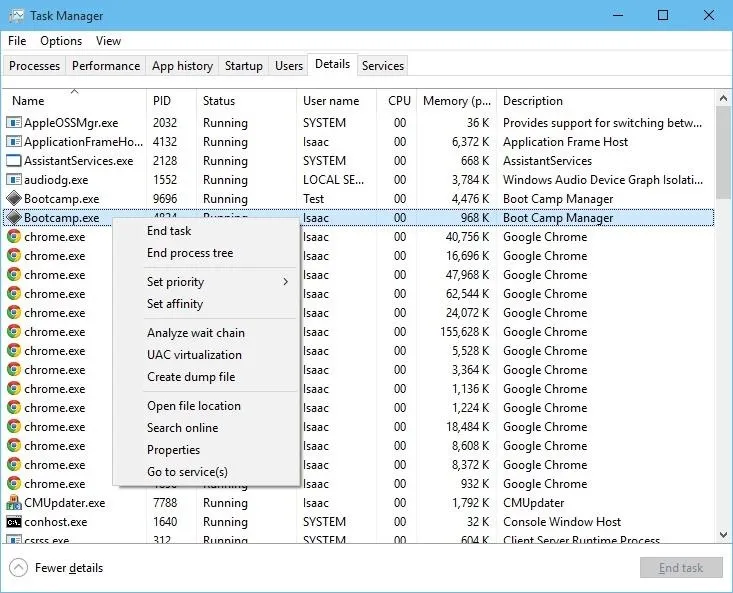Switch to the Performance tab
This screenshot has width=733, height=593.
(x=106, y=66)
